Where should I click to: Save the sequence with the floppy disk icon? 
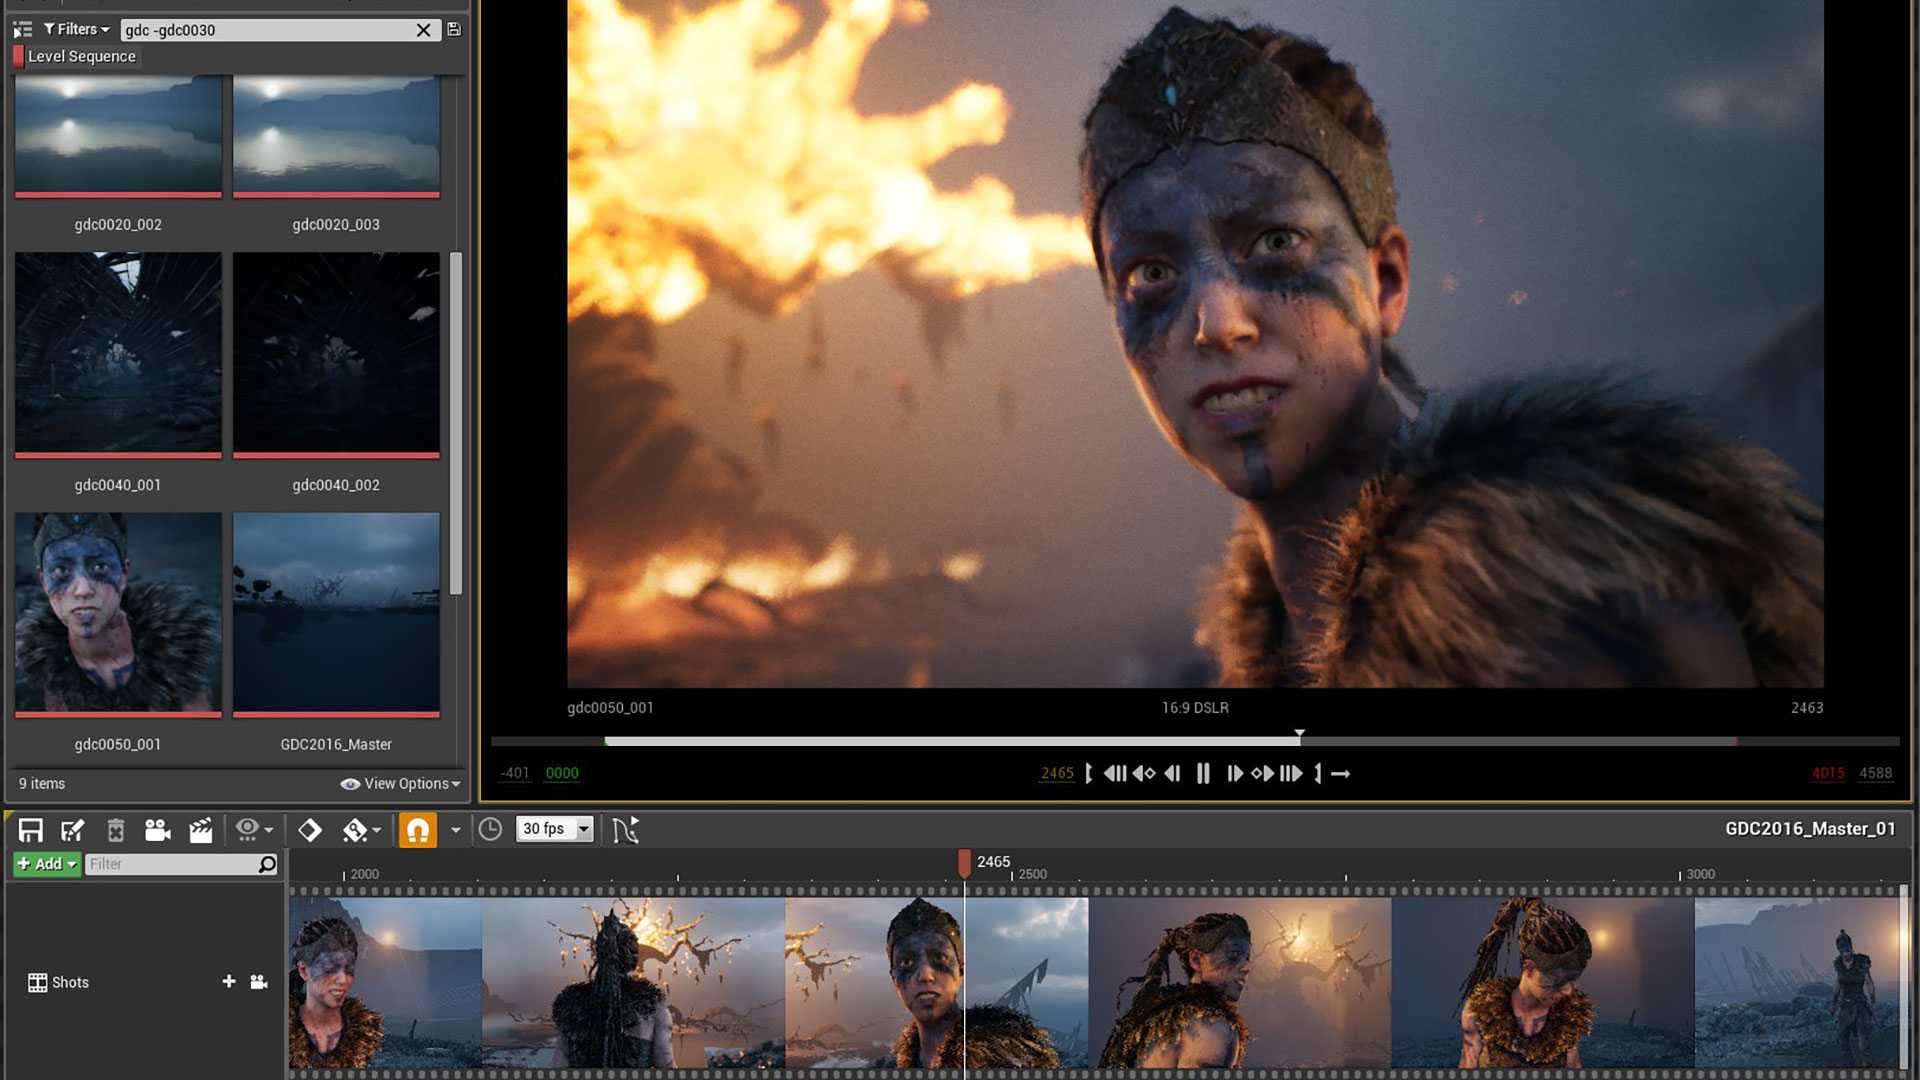pyautogui.click(x=30, y=830)
